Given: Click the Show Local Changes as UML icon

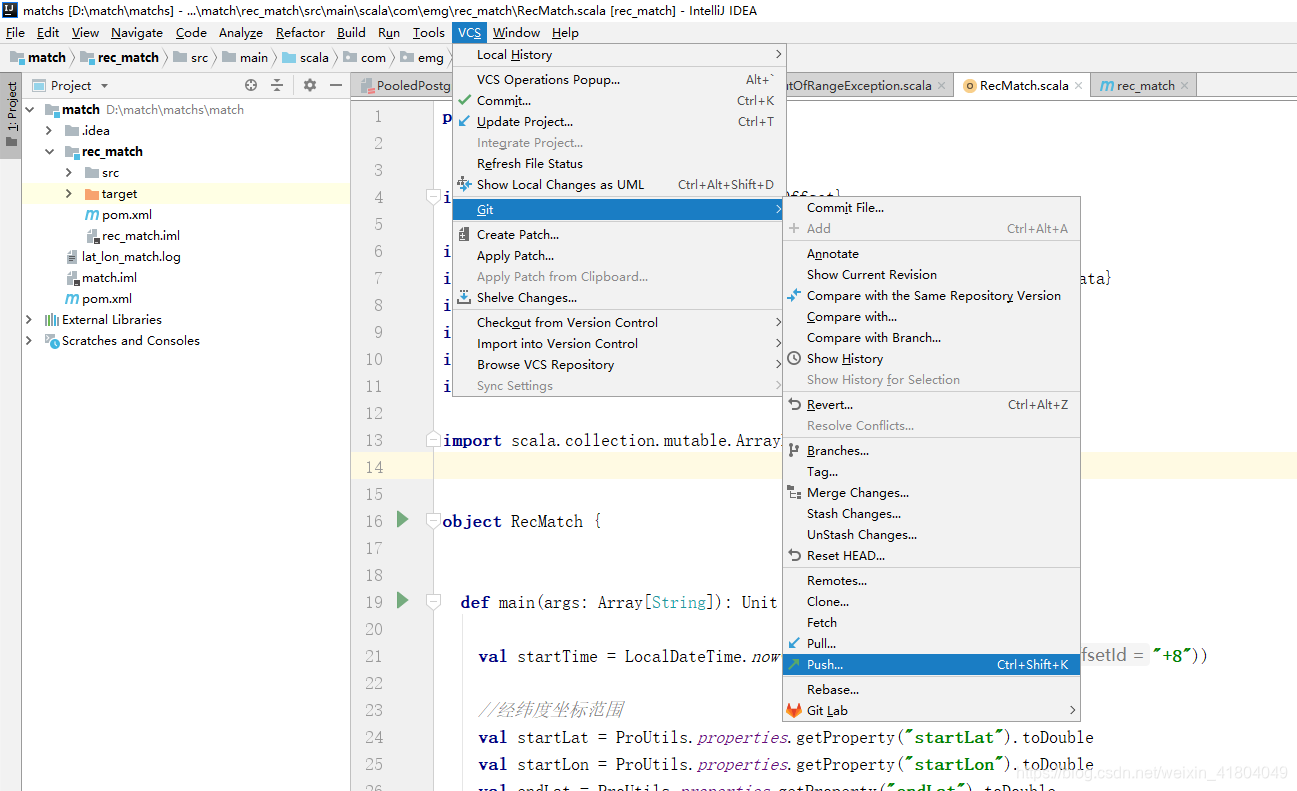Looking at the screenshot, I should point(464,184).
